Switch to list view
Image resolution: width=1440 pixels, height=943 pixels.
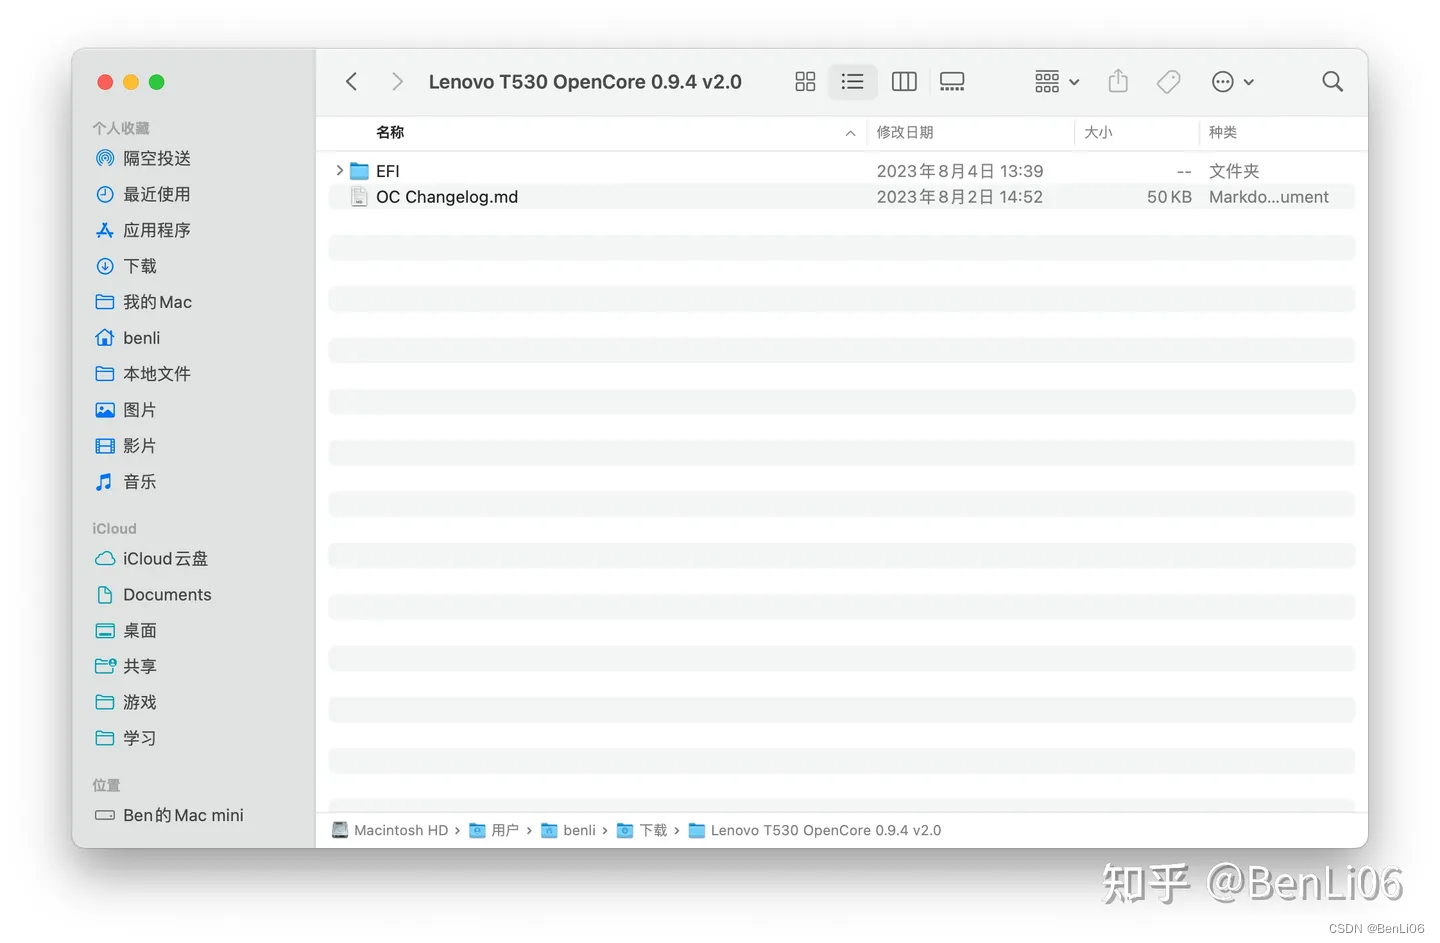click(852, 82)
